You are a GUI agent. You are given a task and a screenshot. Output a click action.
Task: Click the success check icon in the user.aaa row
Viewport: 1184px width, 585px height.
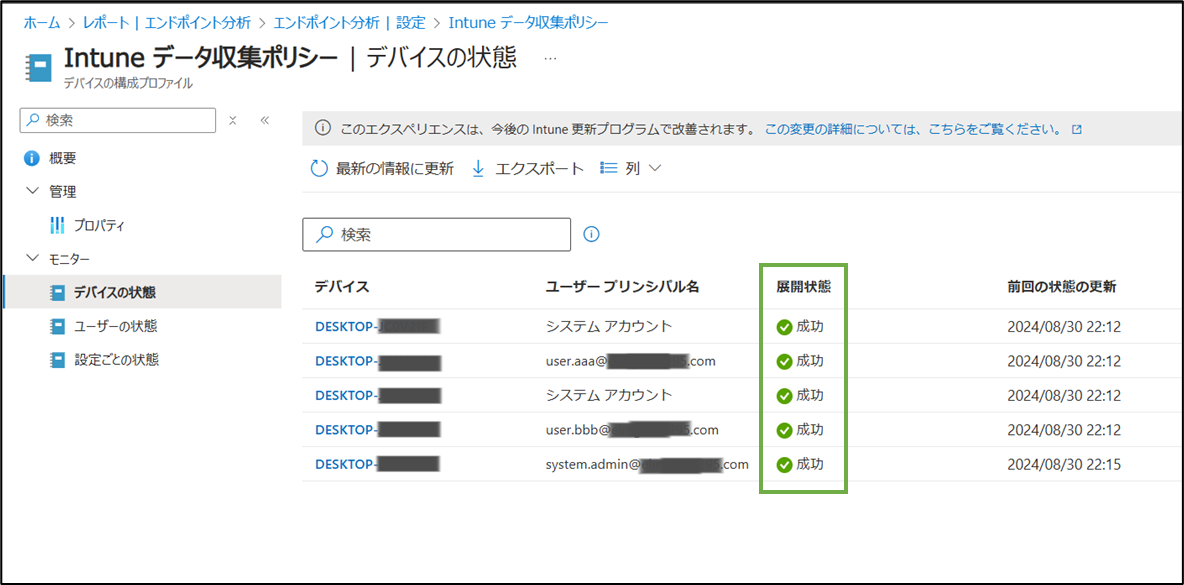(x=784, y=362)
